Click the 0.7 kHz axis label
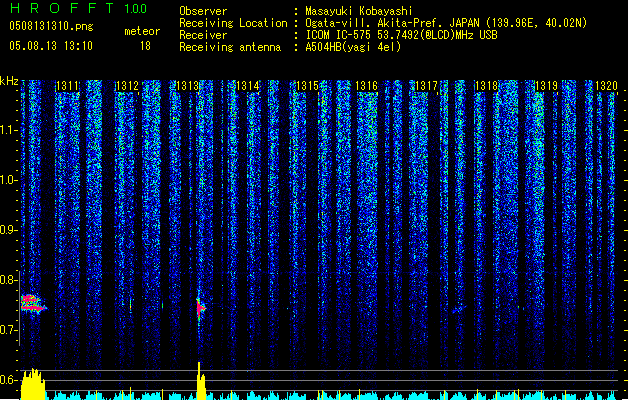Viewport: 629px width, 400px height. 8,330
